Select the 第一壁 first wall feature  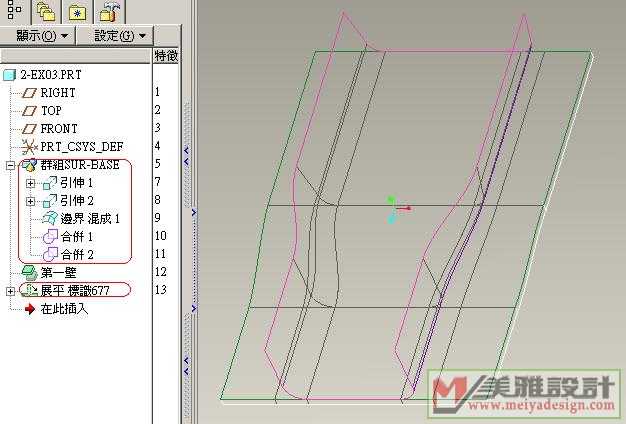click(x=58, y=273)
